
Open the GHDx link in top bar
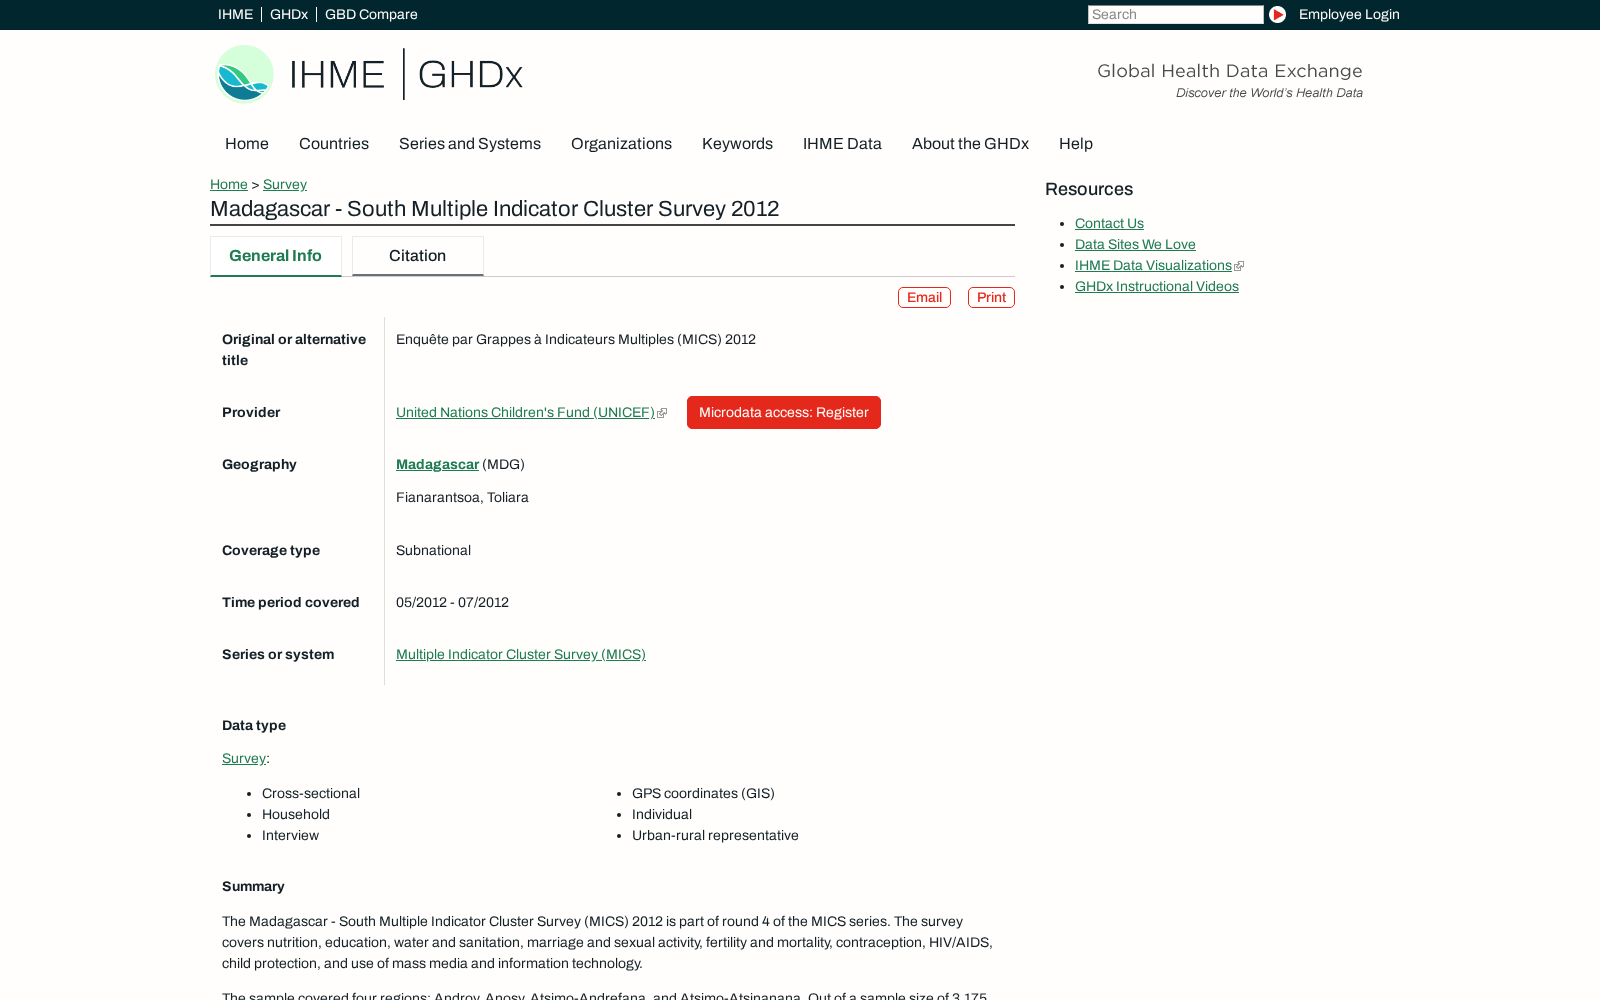[x=289, y=14]
